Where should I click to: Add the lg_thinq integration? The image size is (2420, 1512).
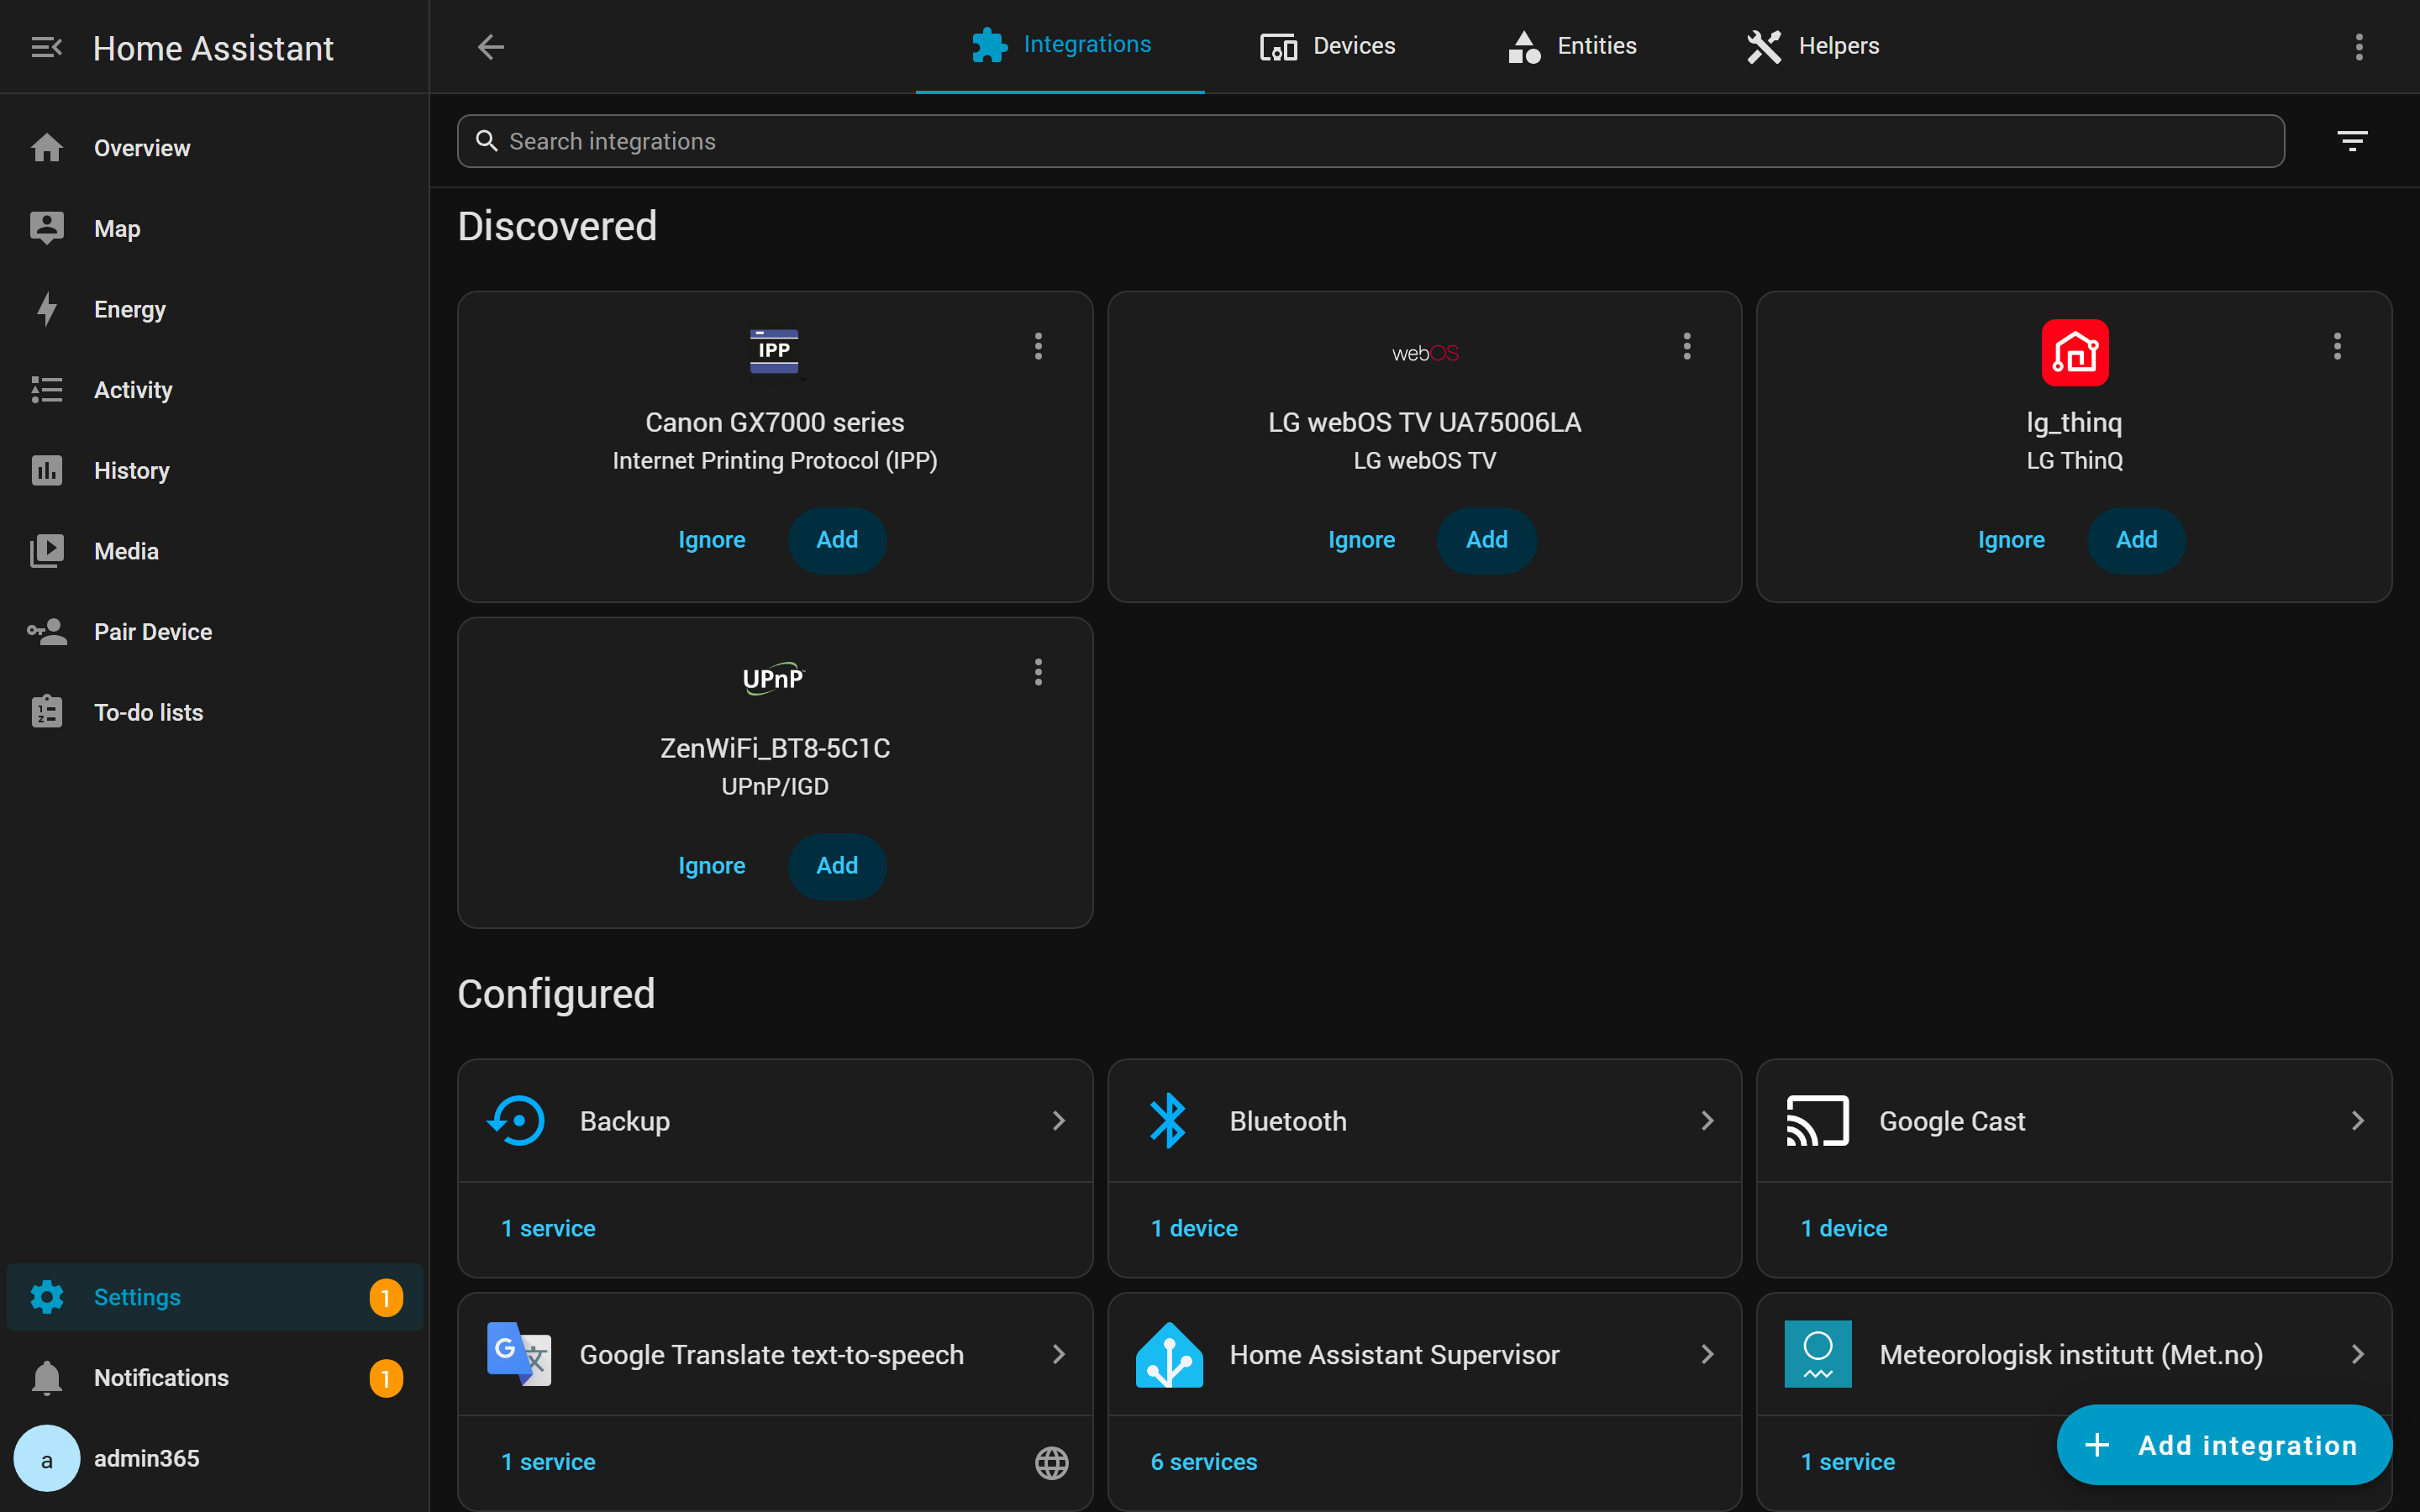(2136, 540)
